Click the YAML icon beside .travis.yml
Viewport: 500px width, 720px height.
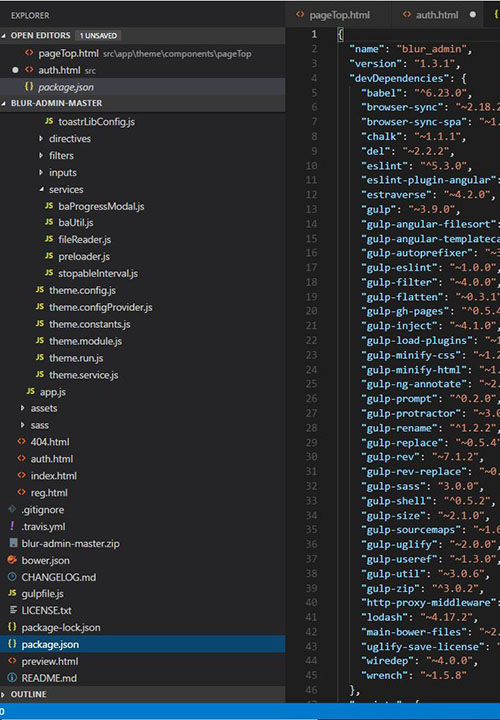point(12,526)
